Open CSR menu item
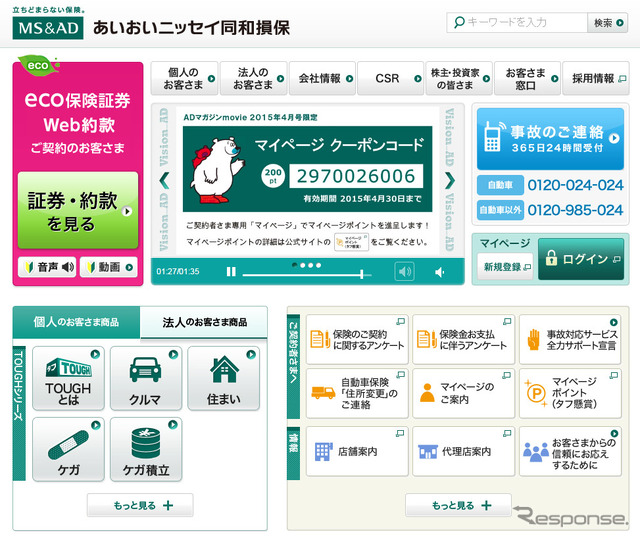The image size is (640, 538). coord(391,78)
